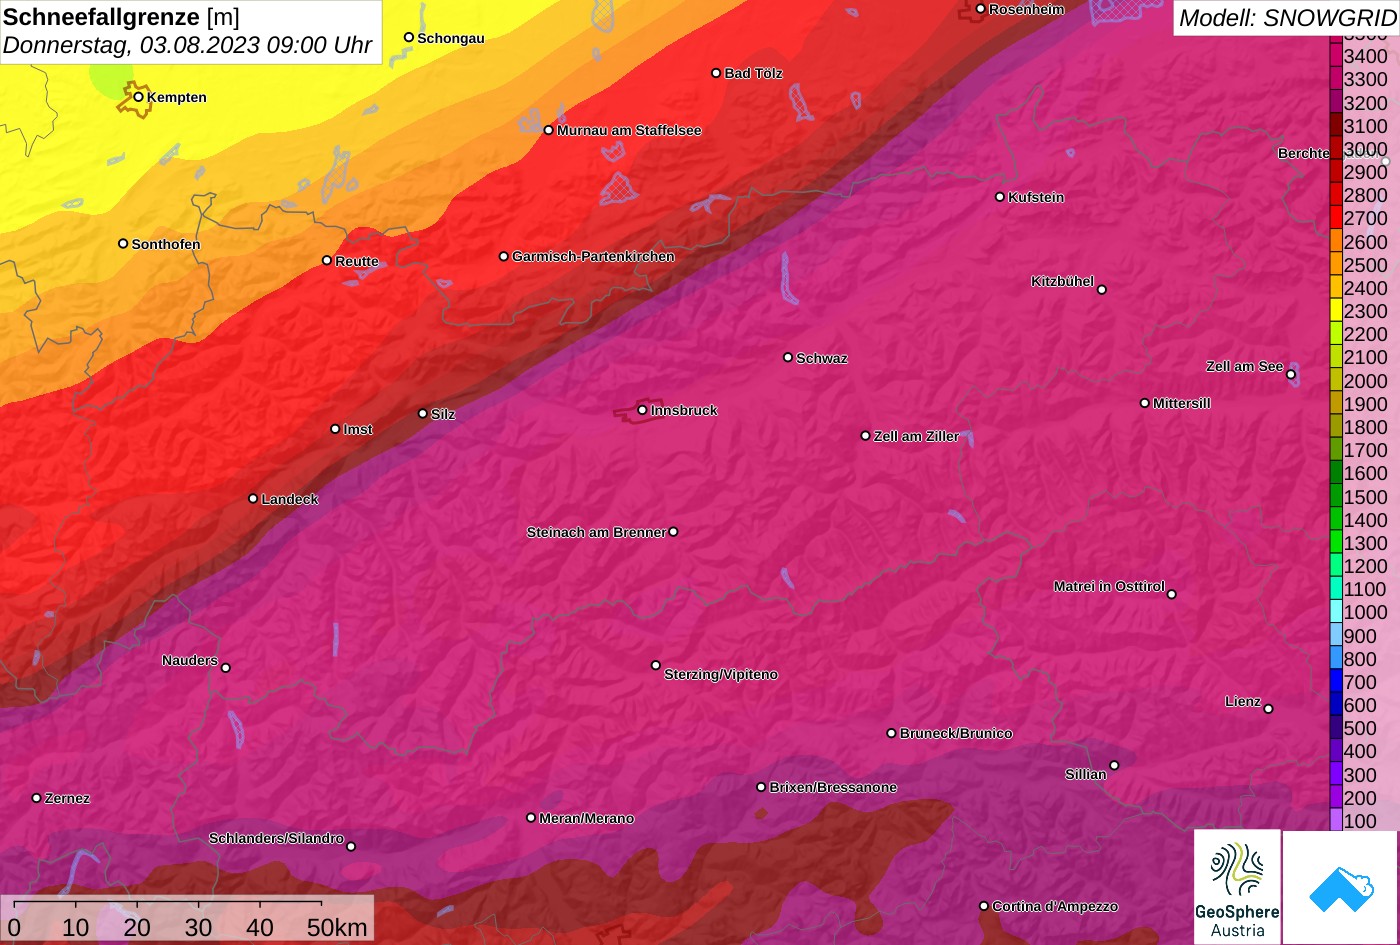This screenshot has width=1400, height=945.
Task: Pick the red 2700 legend color
Action: (1336, 218)
